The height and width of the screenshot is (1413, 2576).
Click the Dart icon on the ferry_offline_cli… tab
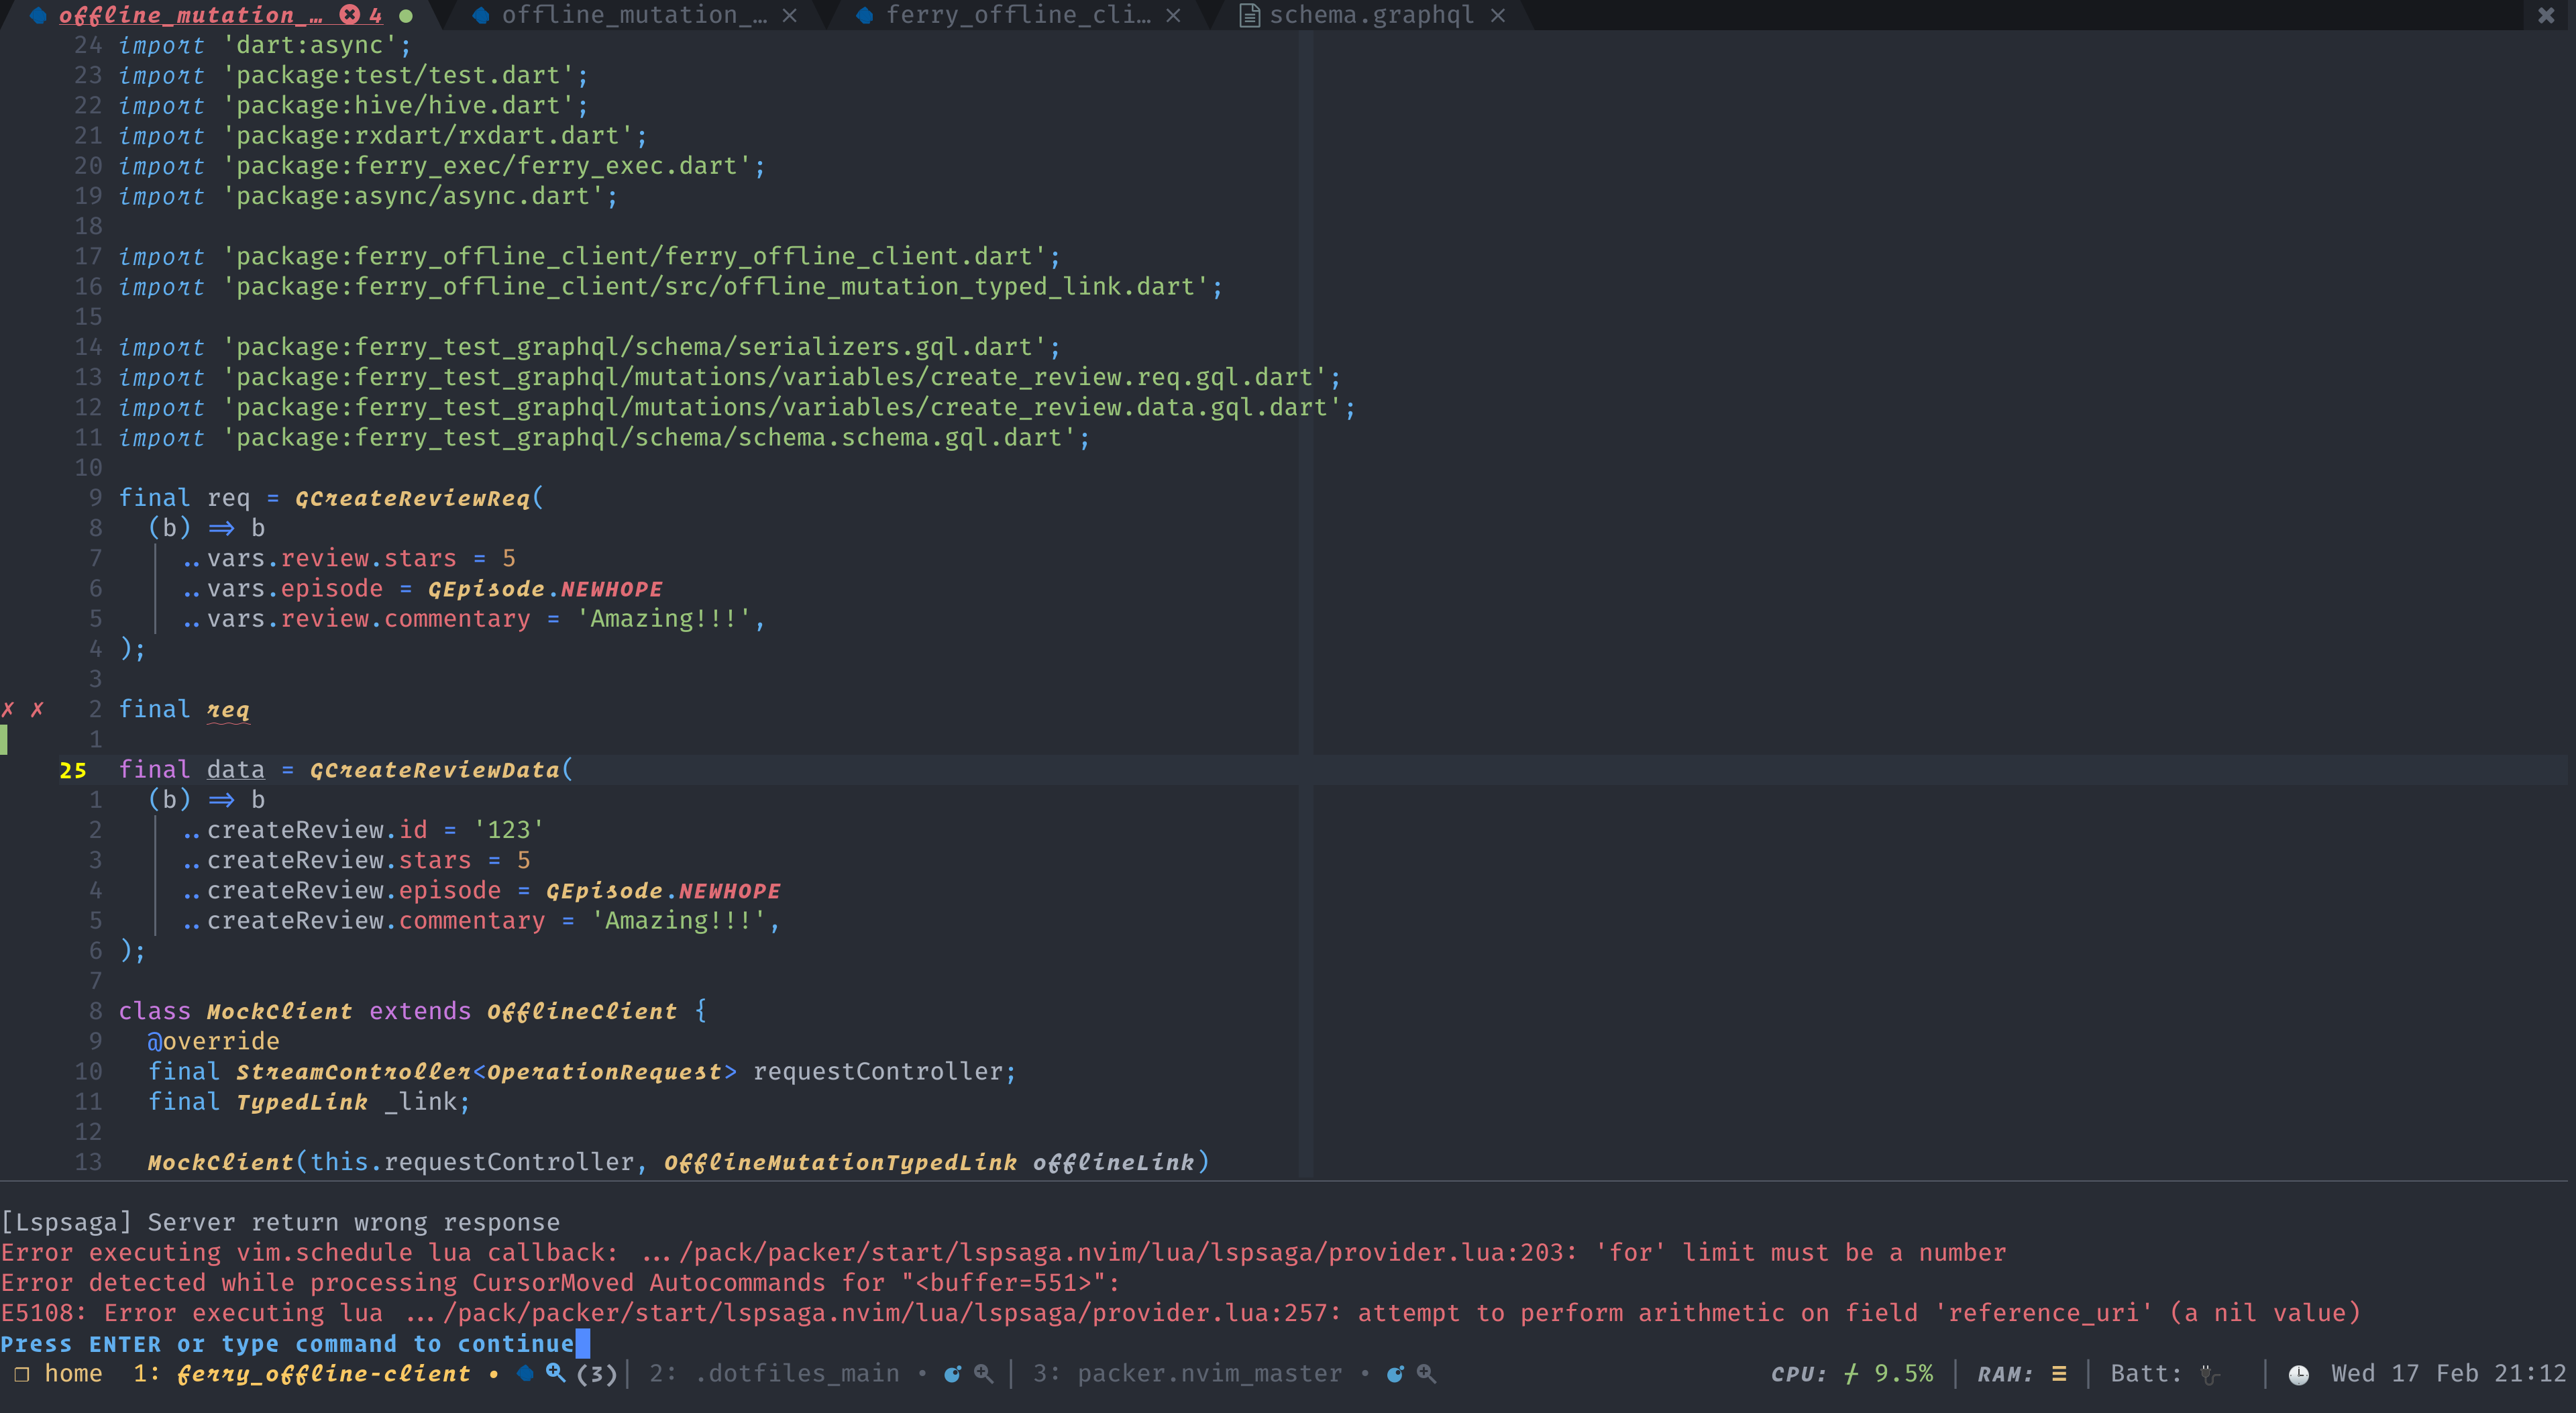(x=865, y=15)
